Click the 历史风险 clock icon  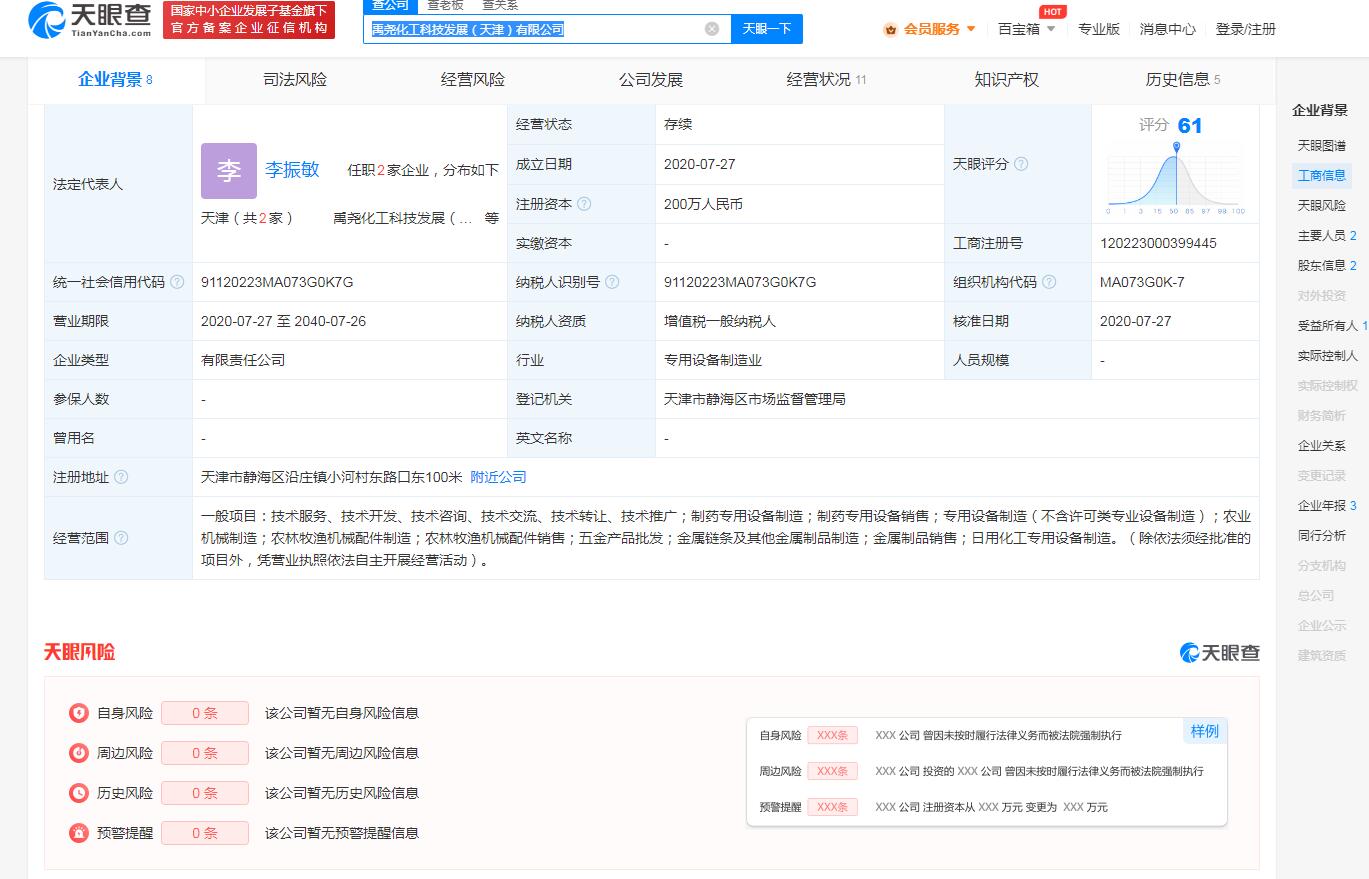[79, 793]
